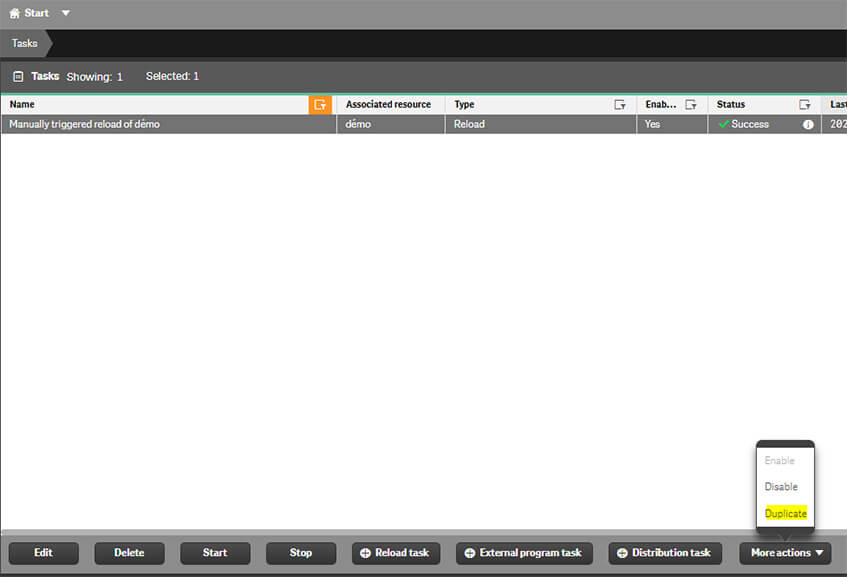The width and height of the screenshot is (847, 577).
Task: Create a new External program task
Action: point(524,553)
